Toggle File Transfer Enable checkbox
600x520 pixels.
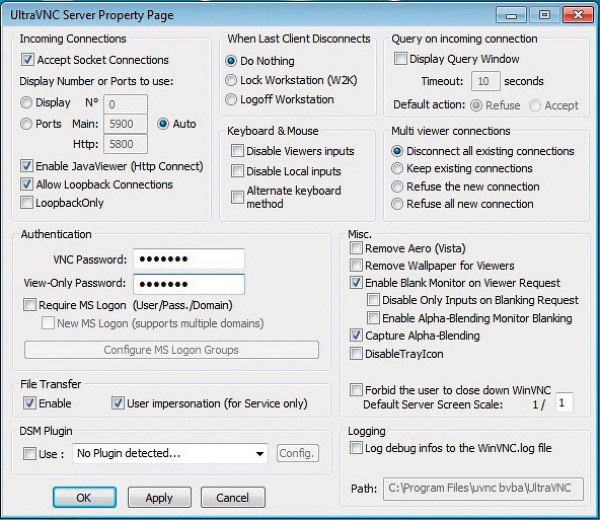[29, 403]
